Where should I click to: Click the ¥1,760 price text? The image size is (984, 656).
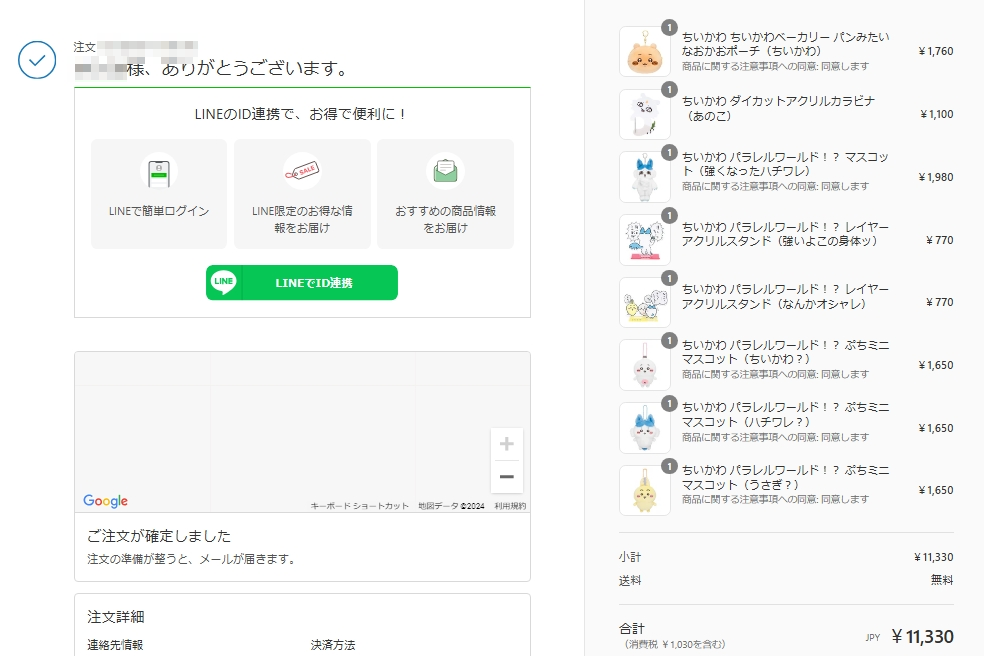click(x=936, y=51)
